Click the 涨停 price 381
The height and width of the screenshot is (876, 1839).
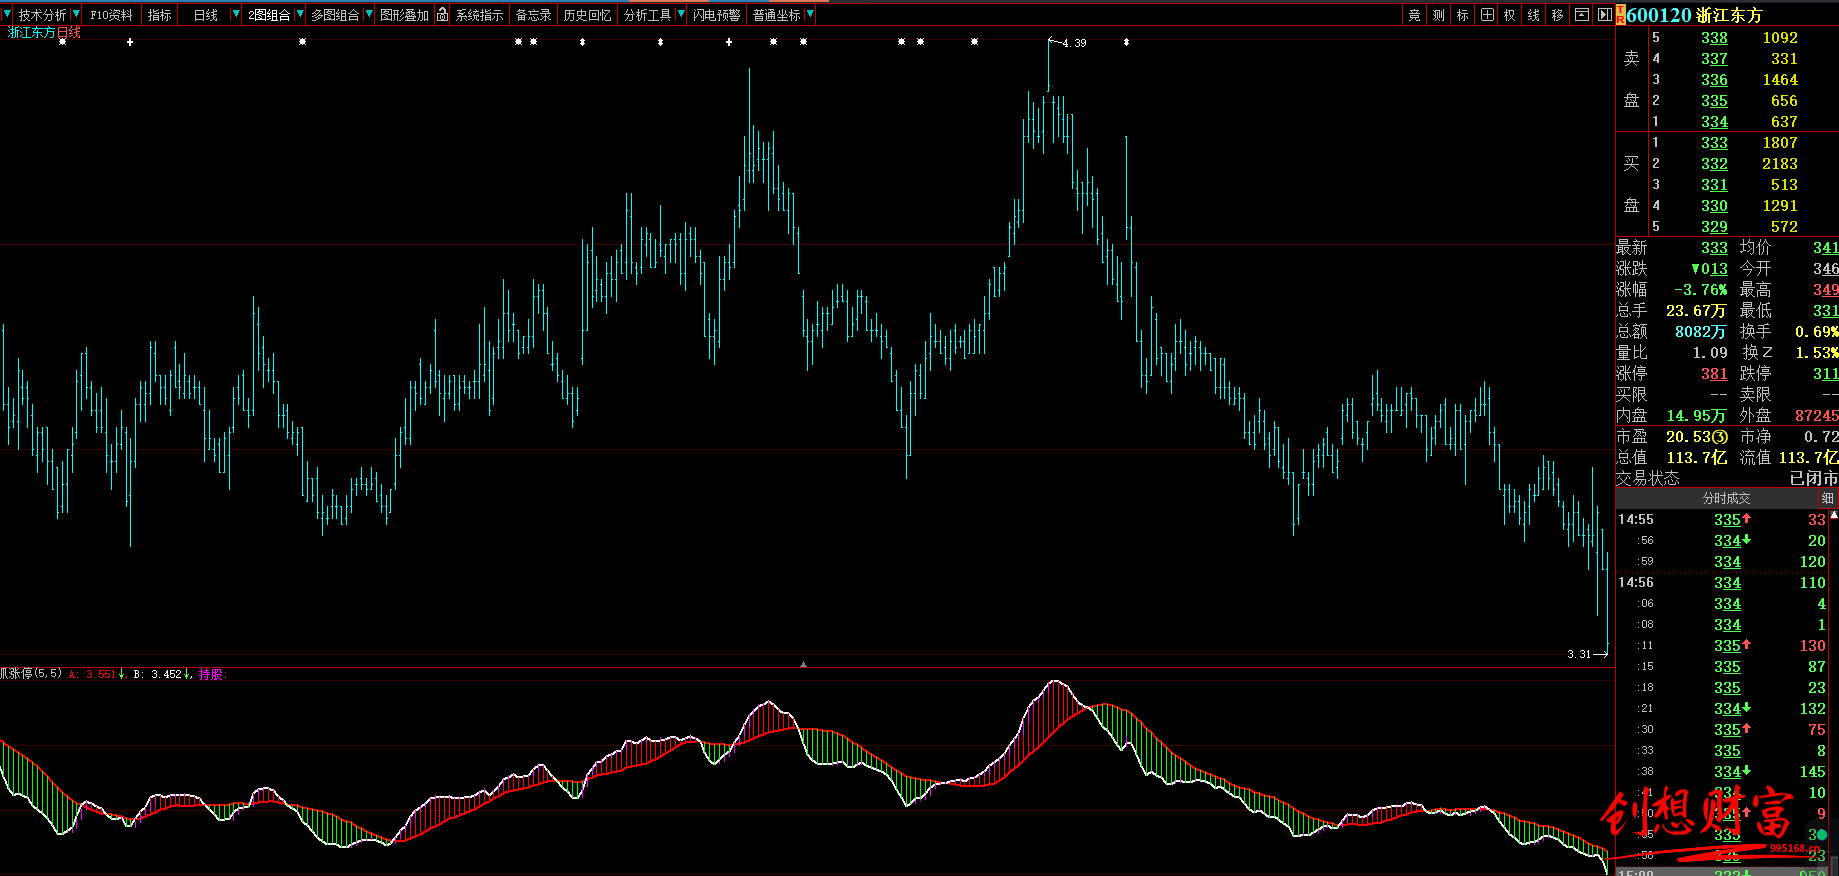[x=1714, y=374]
